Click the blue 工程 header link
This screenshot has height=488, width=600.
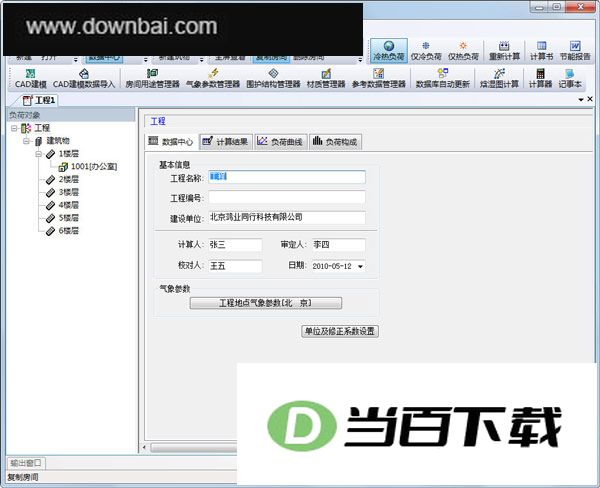[158, 121]
